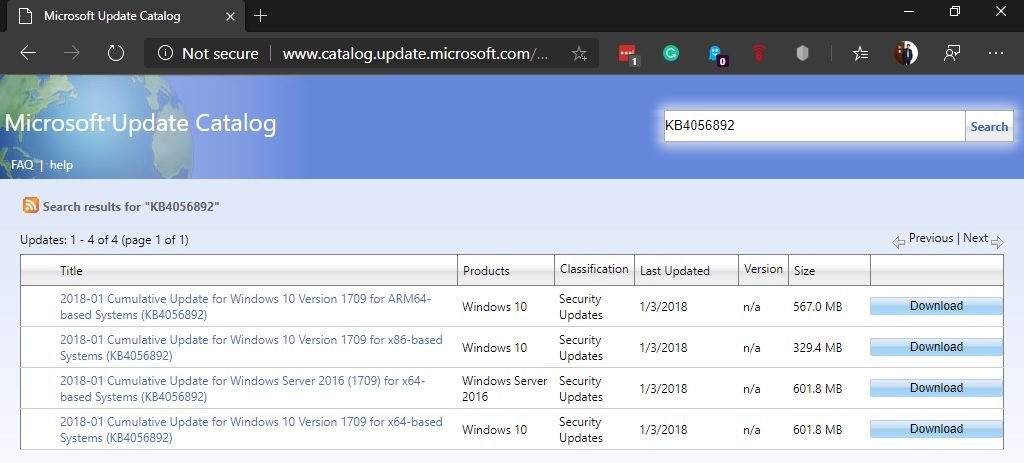Open the help link
1024x463 pixels.
61,165
